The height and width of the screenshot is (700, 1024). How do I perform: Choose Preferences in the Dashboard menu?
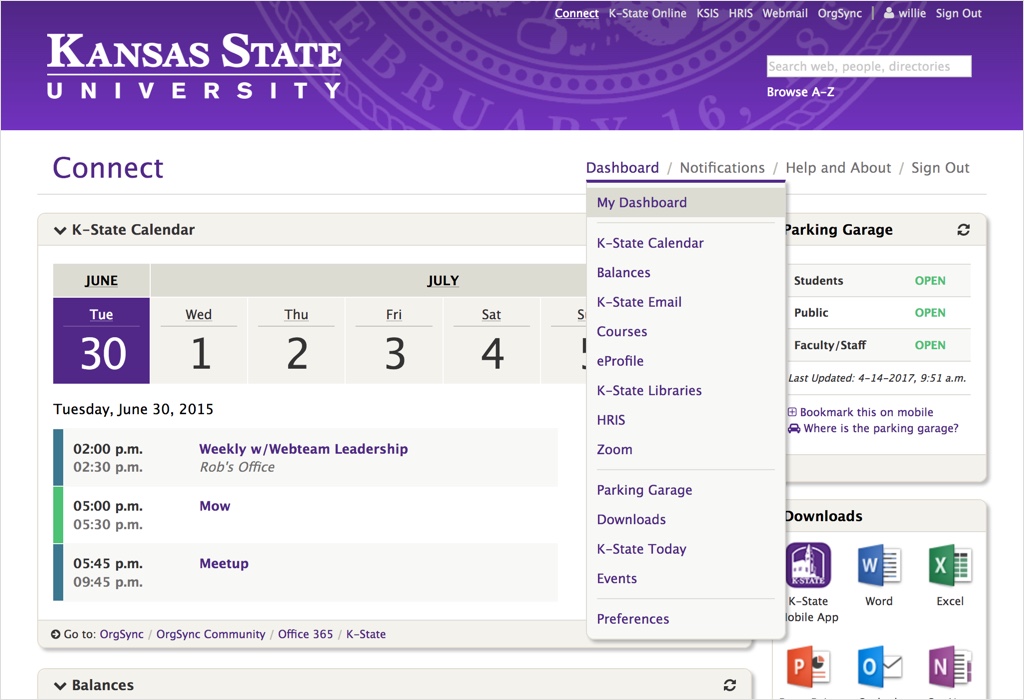633,619
